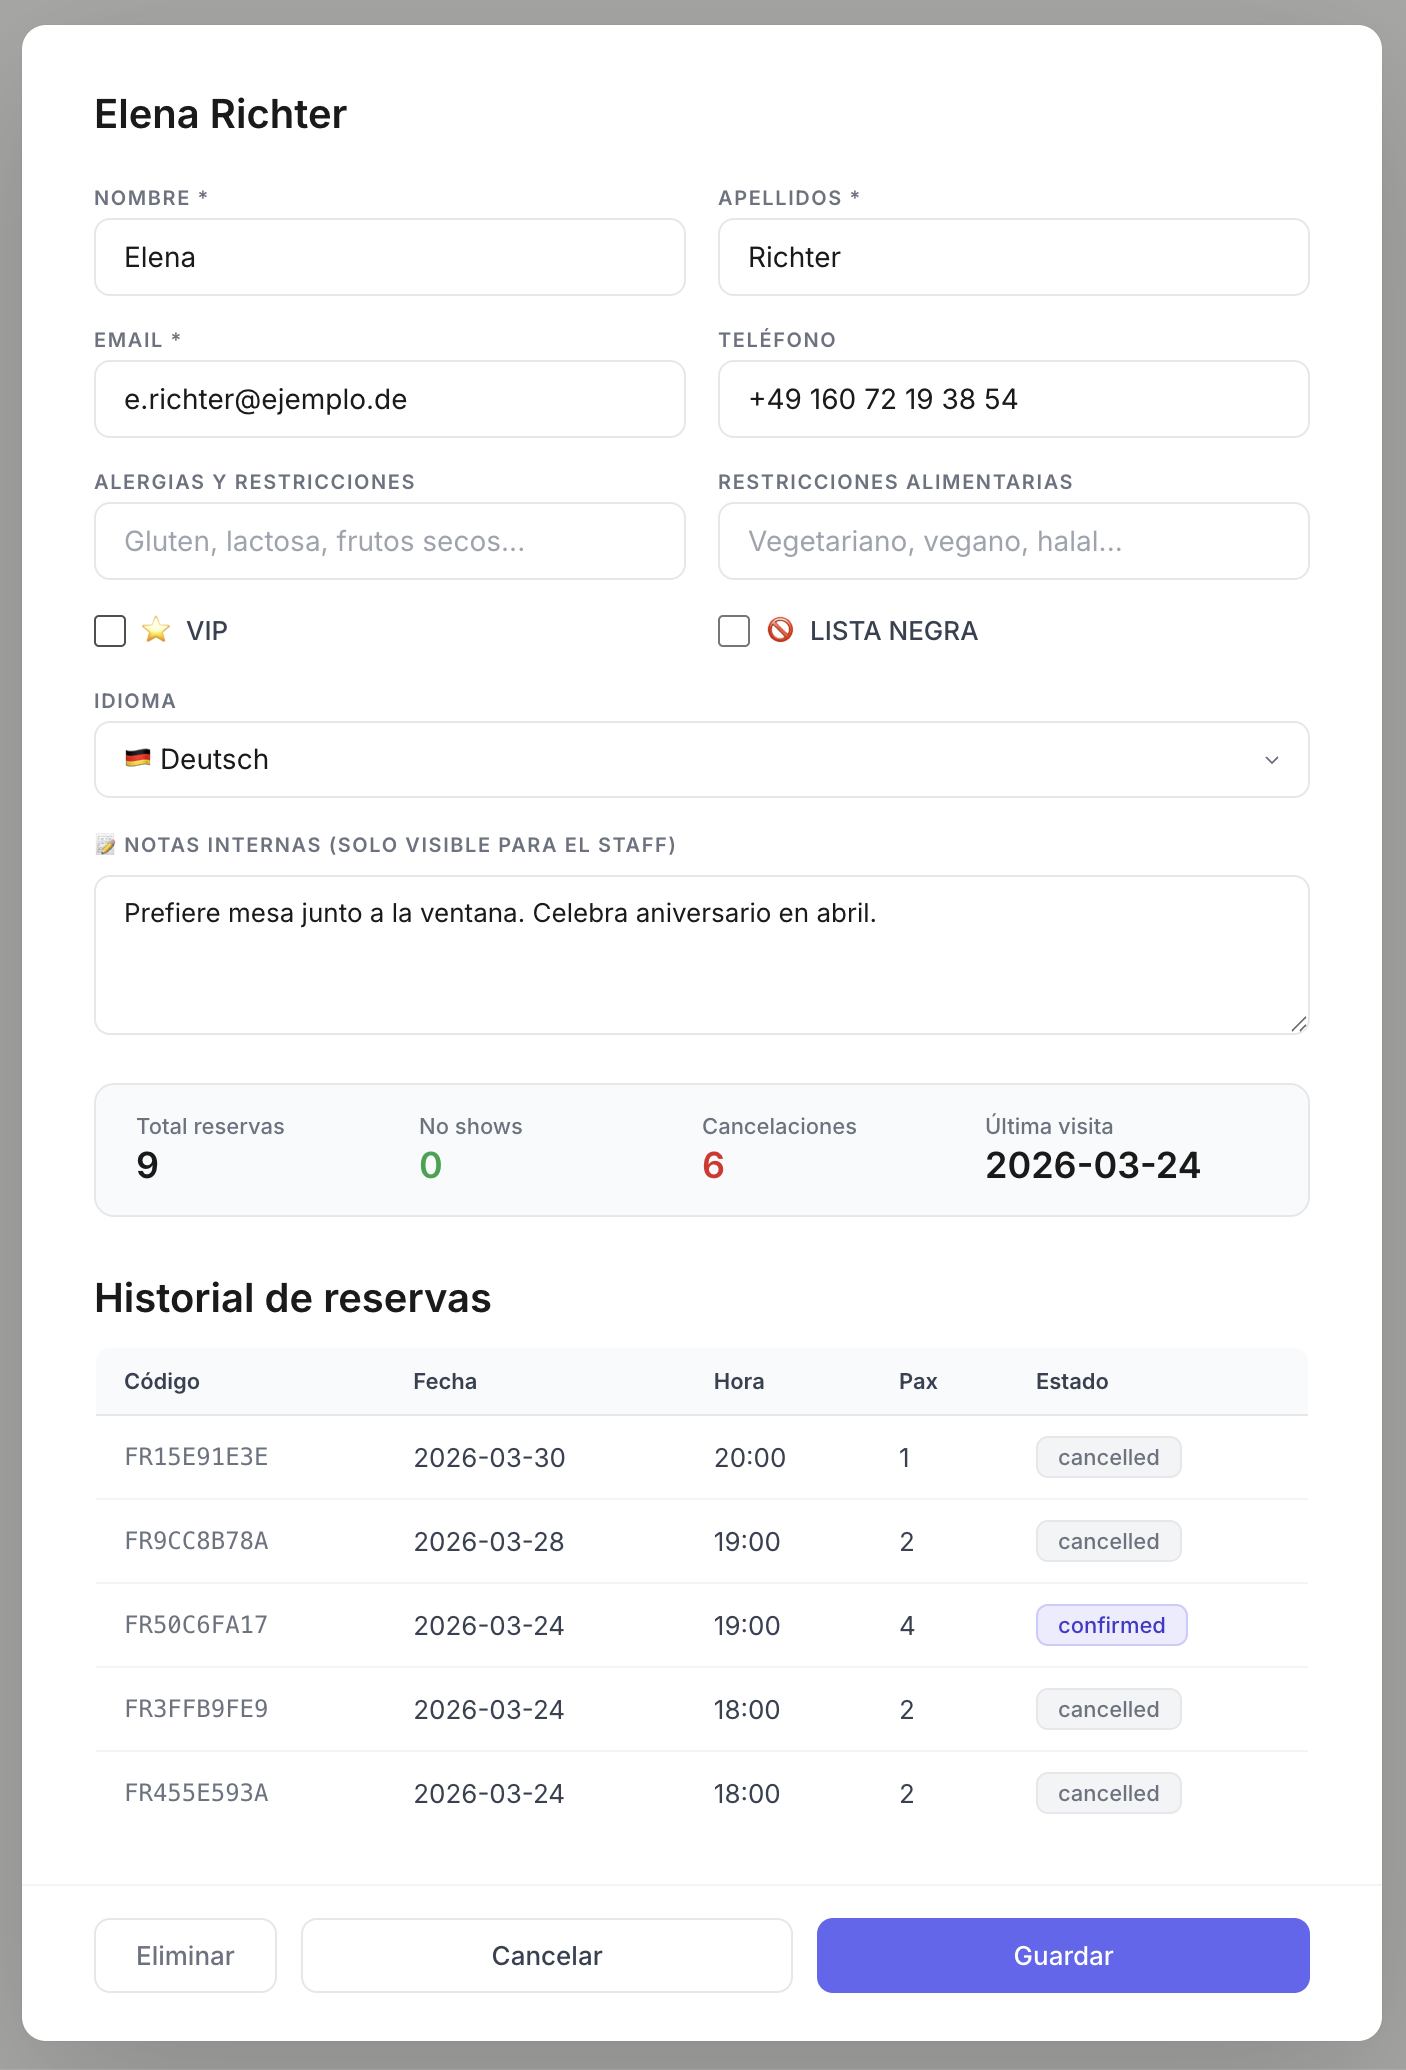
Task: Click cancelled badge for FR9CC8B78A
Action: (x=1108, y=1541)
